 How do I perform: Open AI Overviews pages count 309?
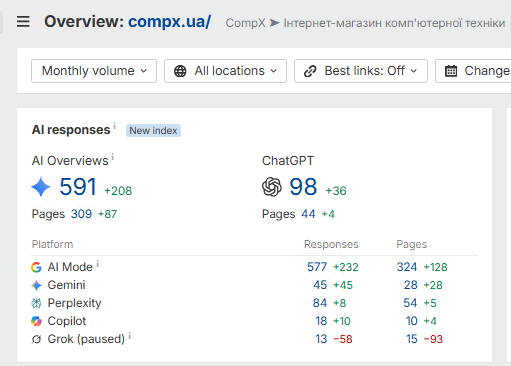tap(81, 214)
